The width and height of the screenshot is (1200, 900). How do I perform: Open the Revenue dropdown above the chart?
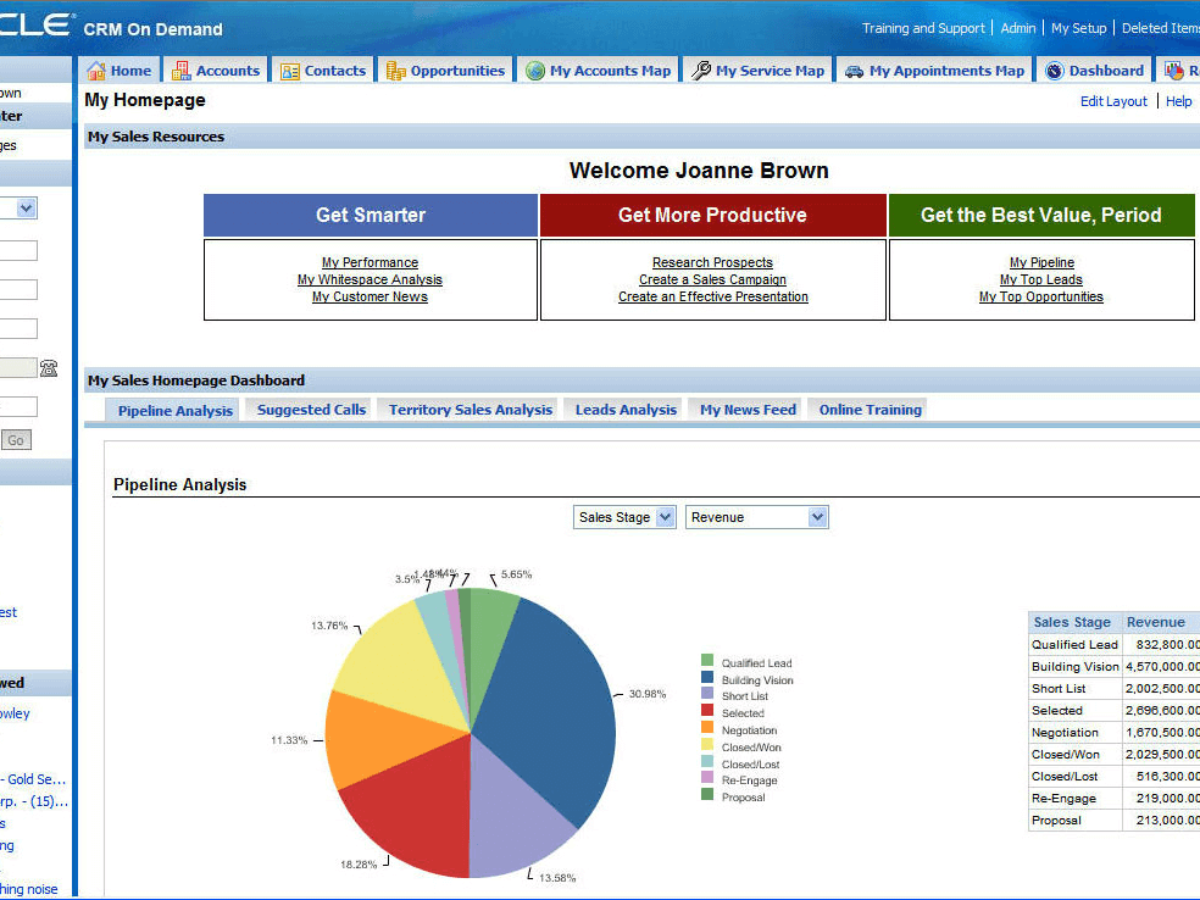(757, 517)
